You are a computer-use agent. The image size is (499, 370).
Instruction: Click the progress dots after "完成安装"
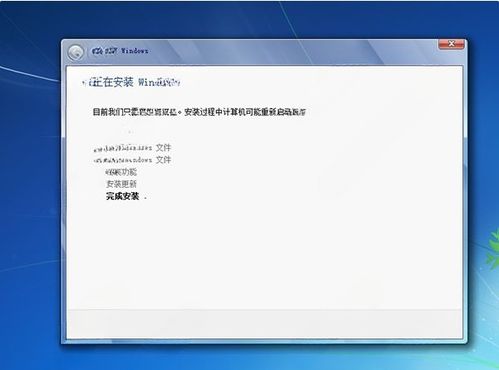pyautogui.click(x=145, y=198)
